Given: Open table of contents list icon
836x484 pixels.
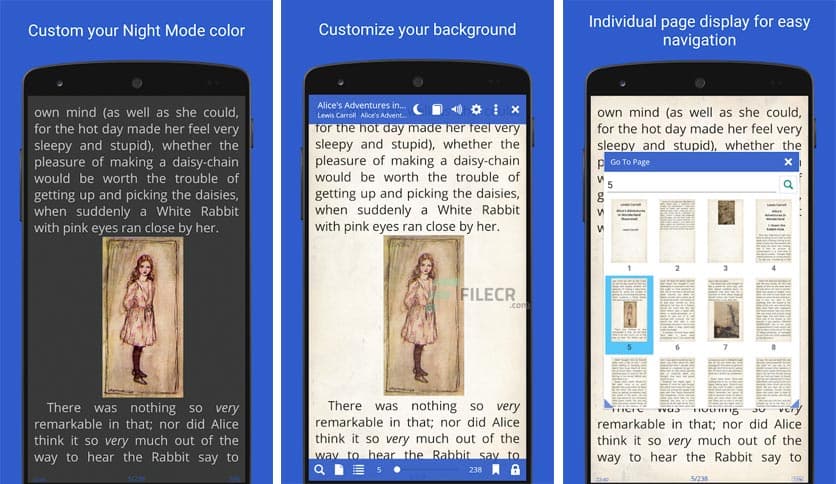Looking at the screenshot, I should tap(358, 469).
